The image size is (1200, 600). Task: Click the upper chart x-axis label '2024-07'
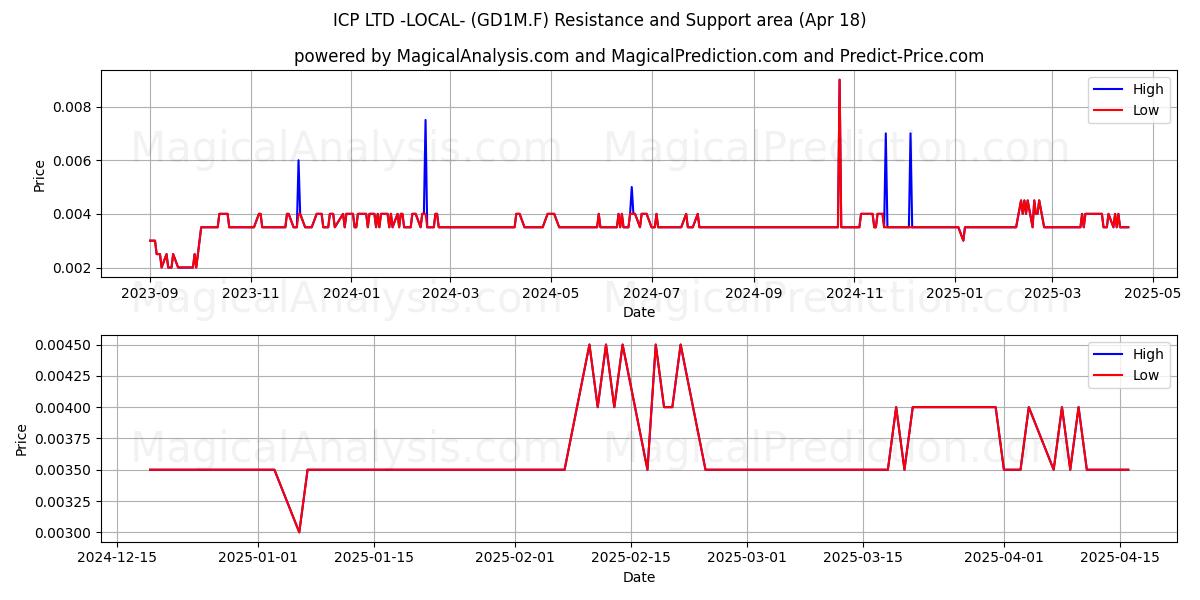point(652,292)
